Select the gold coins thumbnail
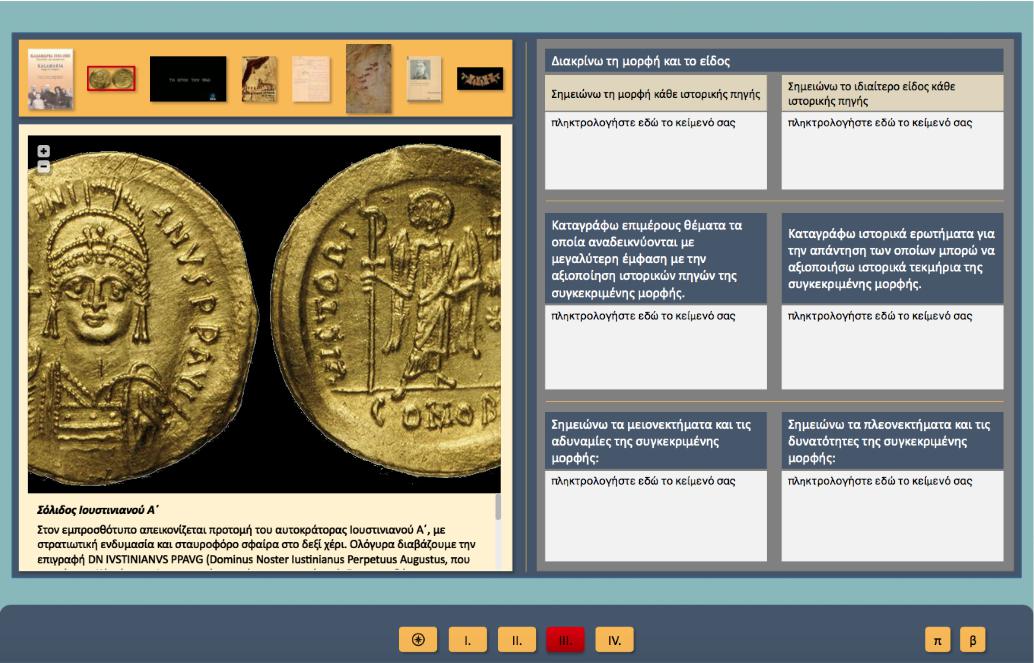 (x=111, y=79)
